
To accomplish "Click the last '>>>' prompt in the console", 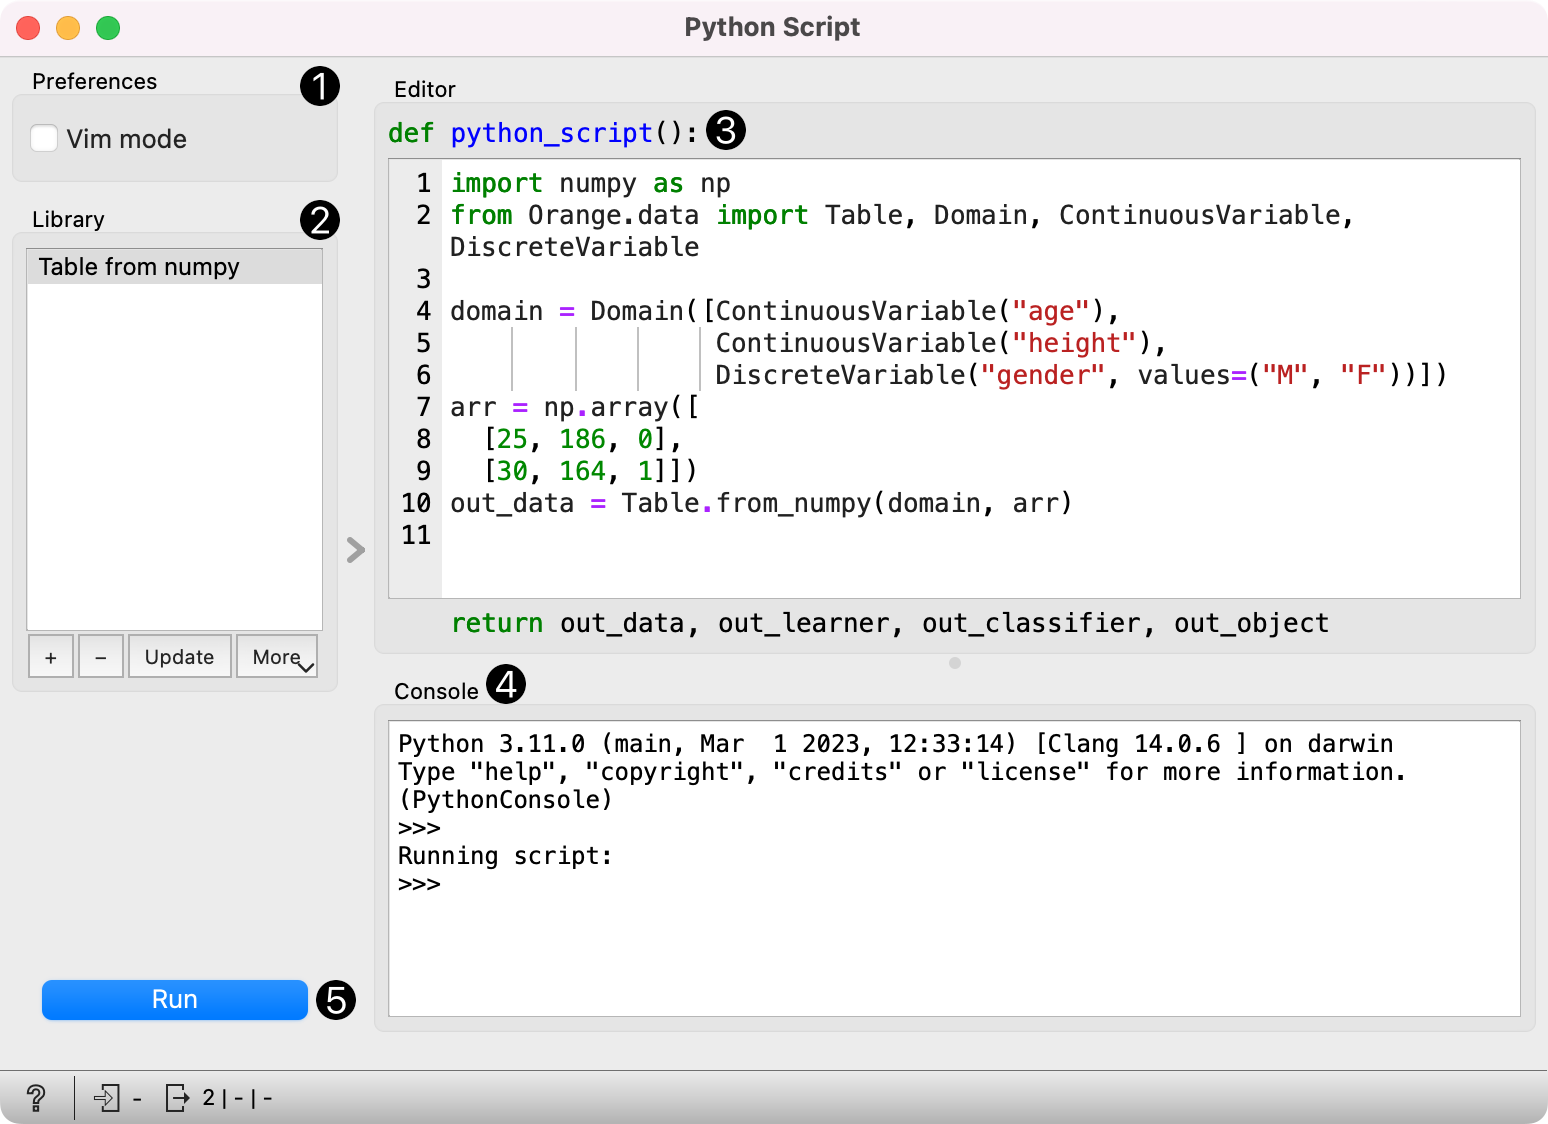I will pyautogui.click(x=419, y=884).
